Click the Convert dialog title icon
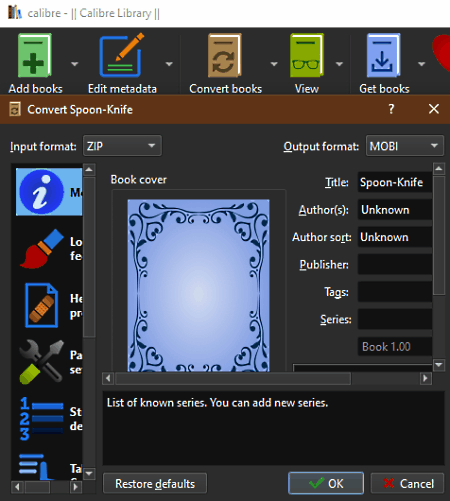 (x=15, y=109)
